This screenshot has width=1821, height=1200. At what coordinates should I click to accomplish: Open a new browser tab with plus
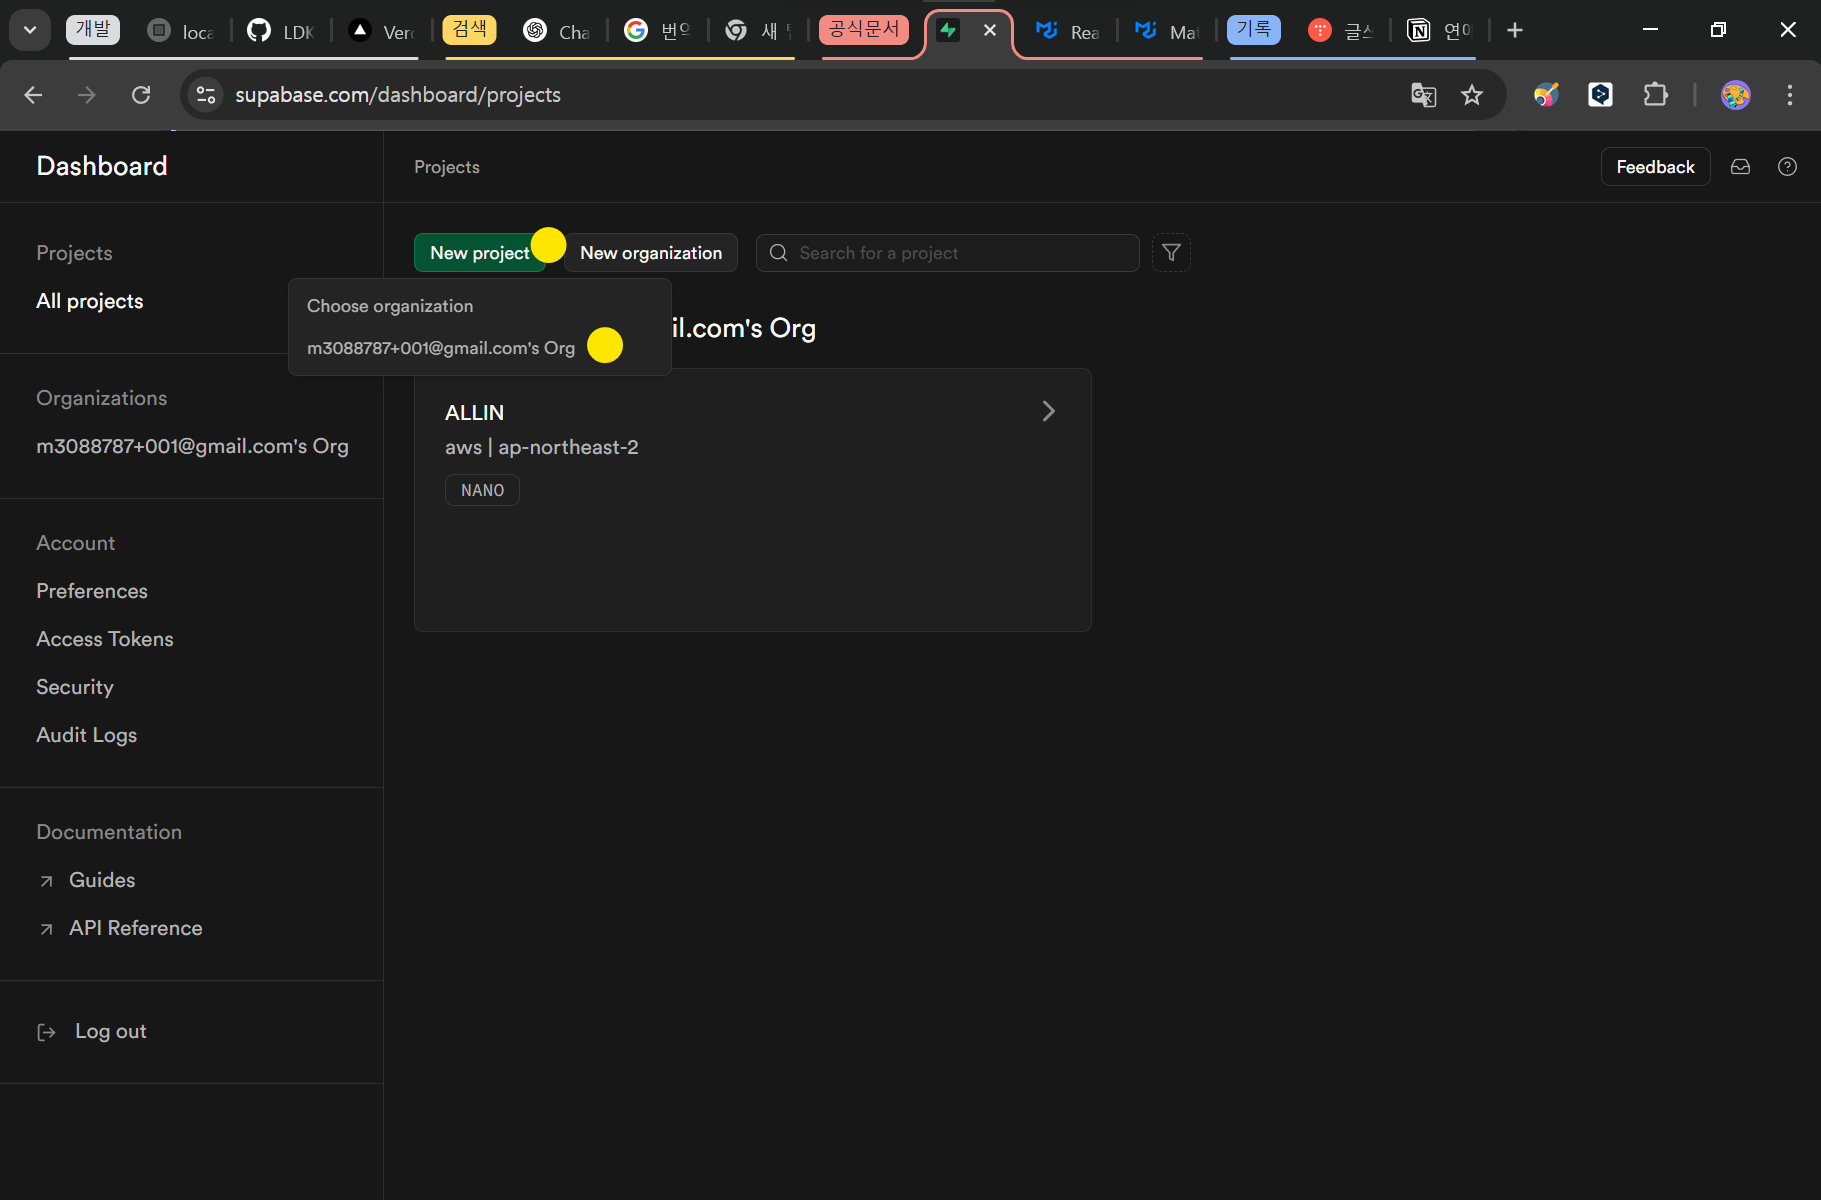click(1515, 30)
